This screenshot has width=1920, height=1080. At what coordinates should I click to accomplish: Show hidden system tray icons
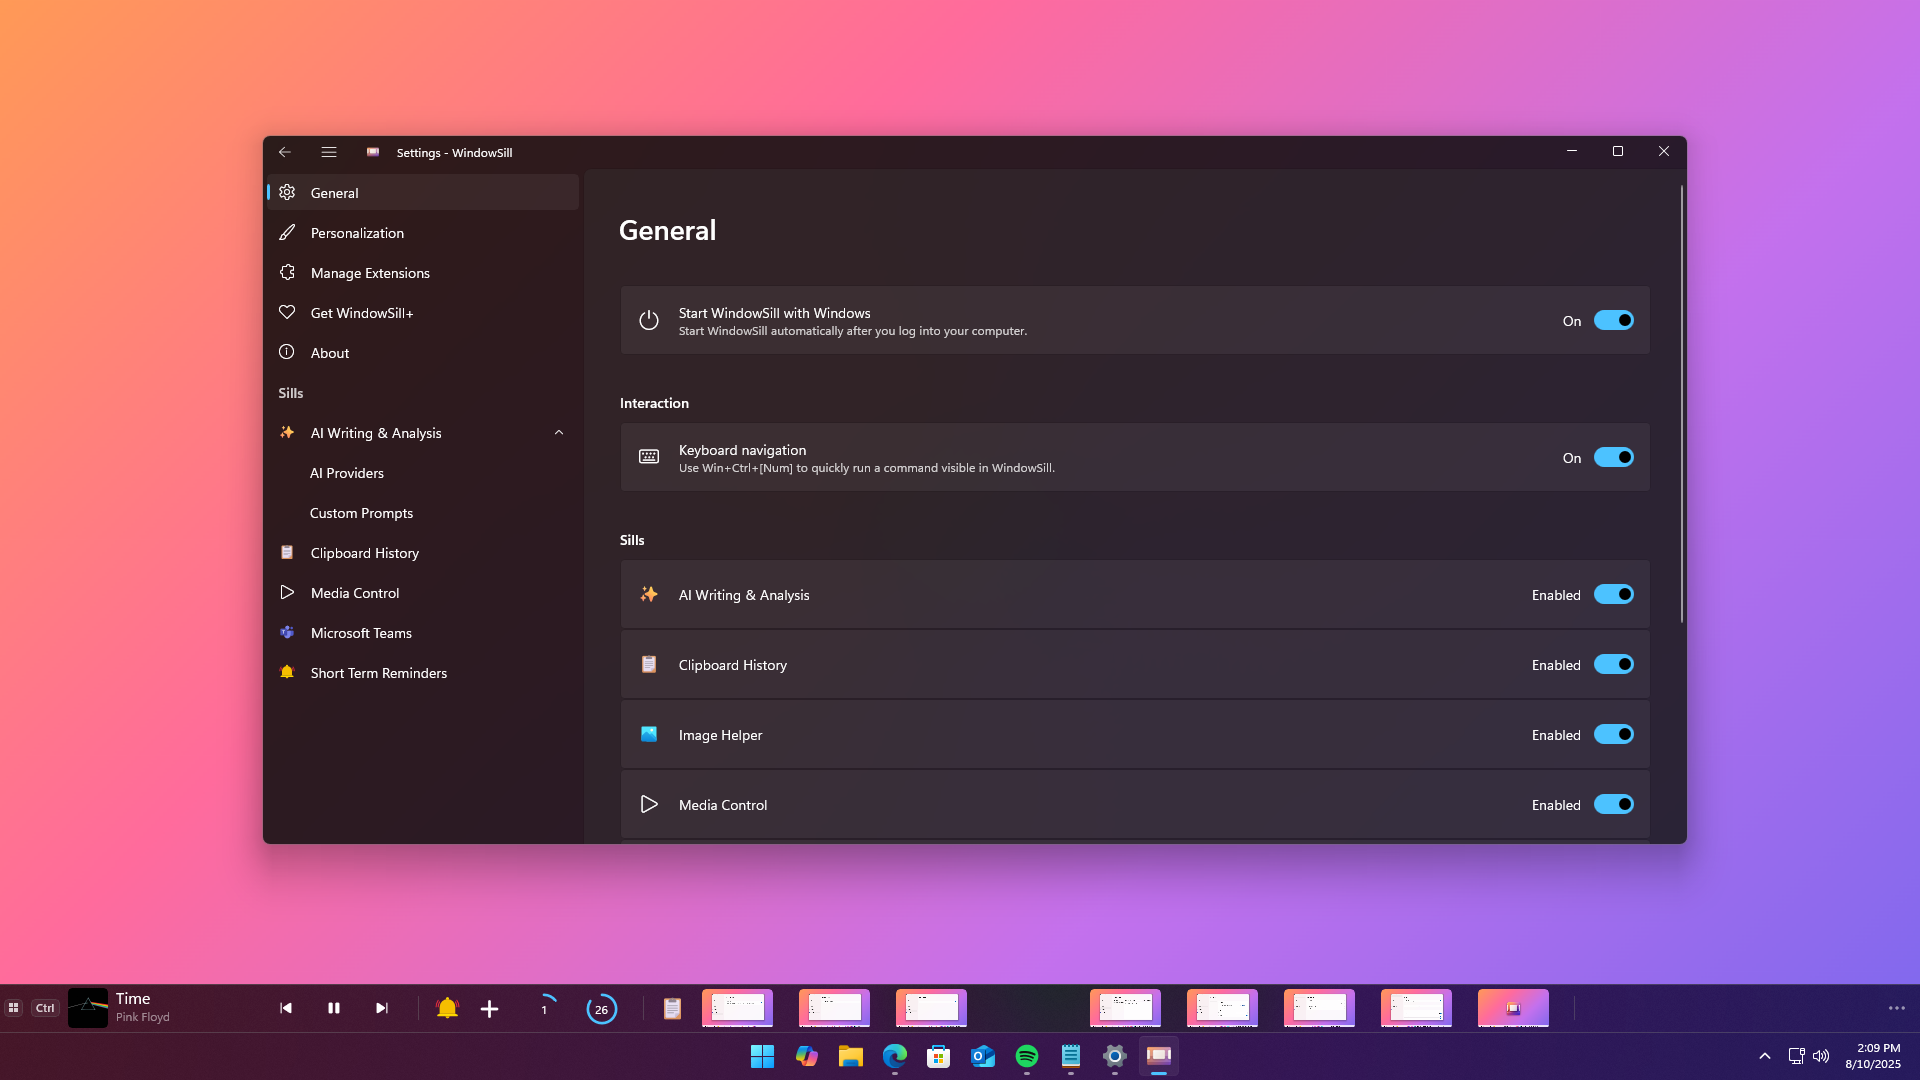pyautogui.click(x=1764, y=1056)
